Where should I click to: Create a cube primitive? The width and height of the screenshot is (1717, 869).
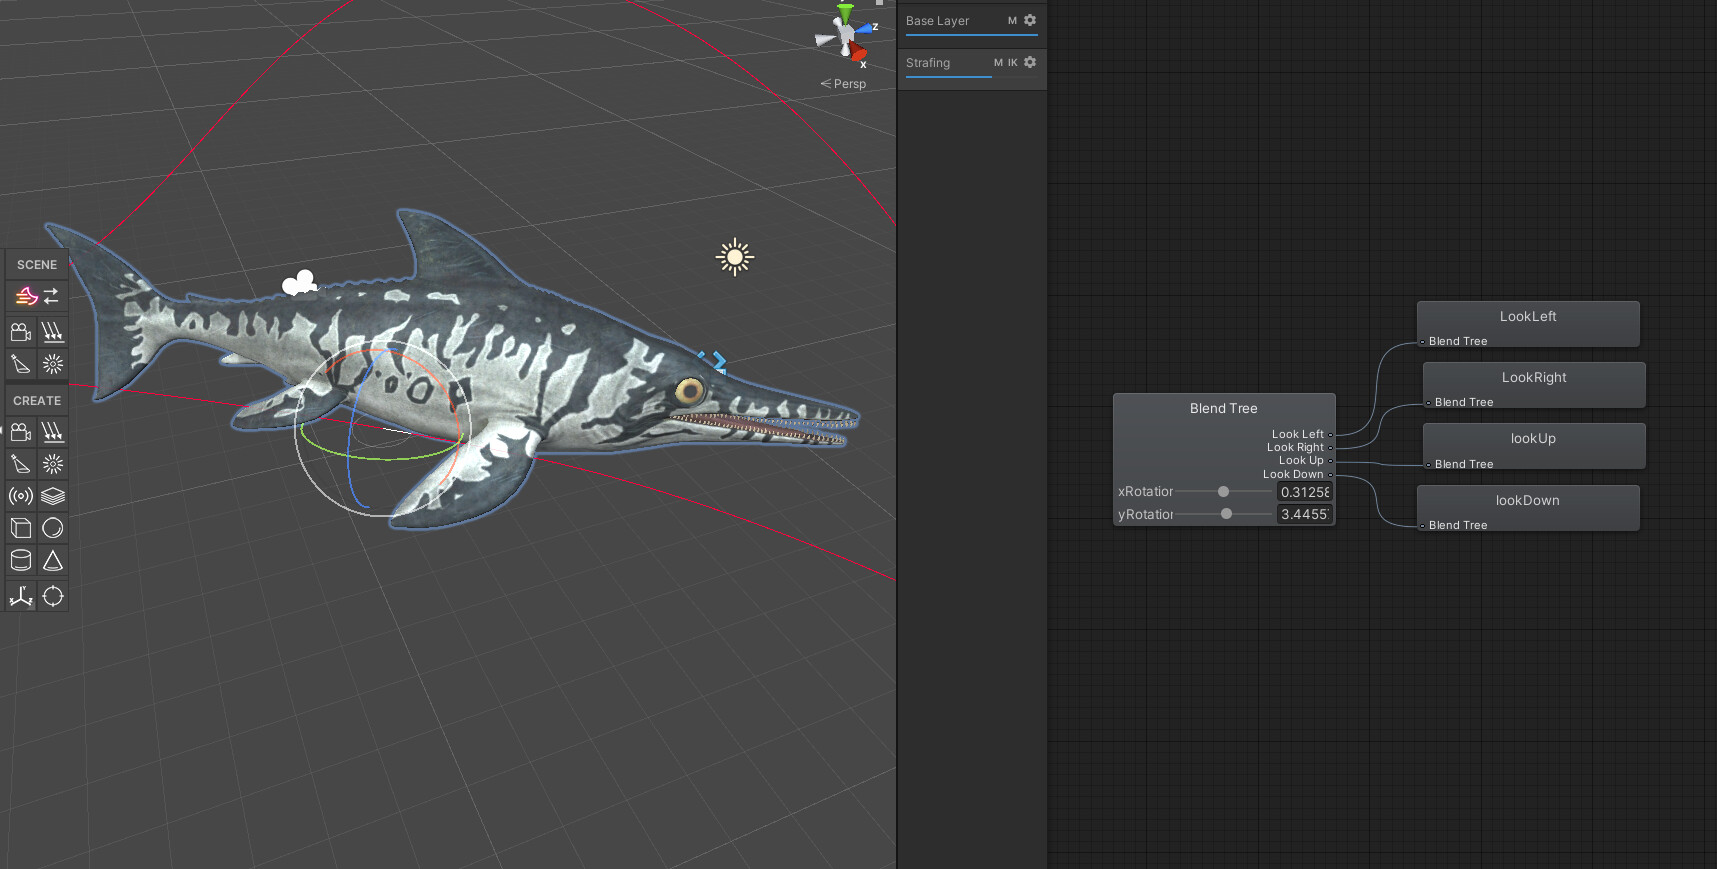coord(21,528)
